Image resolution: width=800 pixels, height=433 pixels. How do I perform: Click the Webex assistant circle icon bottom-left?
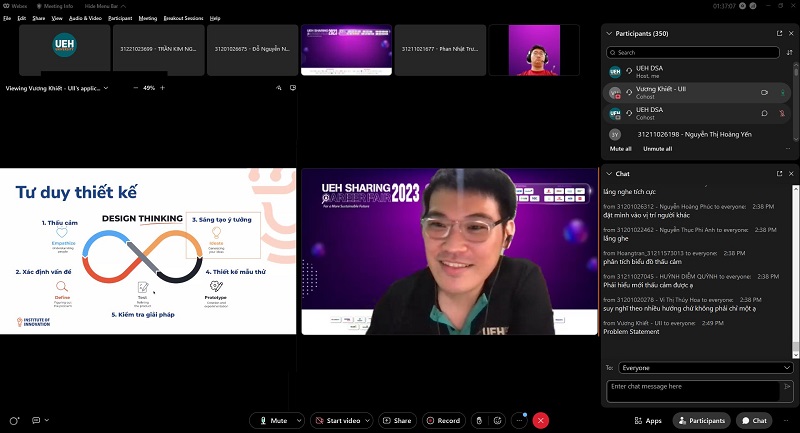[x=14, y=421]
